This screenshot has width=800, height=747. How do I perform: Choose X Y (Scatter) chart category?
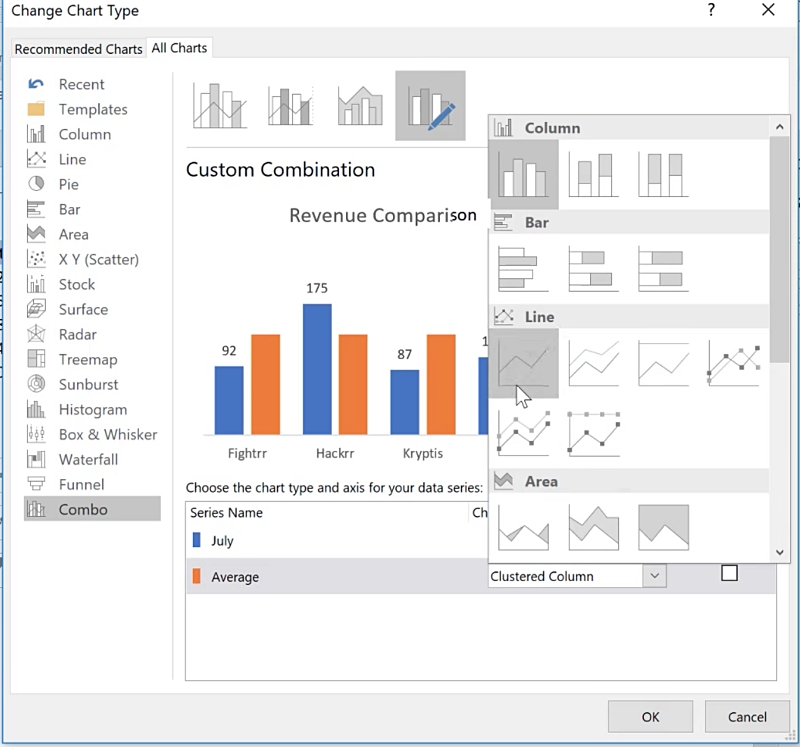click(x=98, y=259)
